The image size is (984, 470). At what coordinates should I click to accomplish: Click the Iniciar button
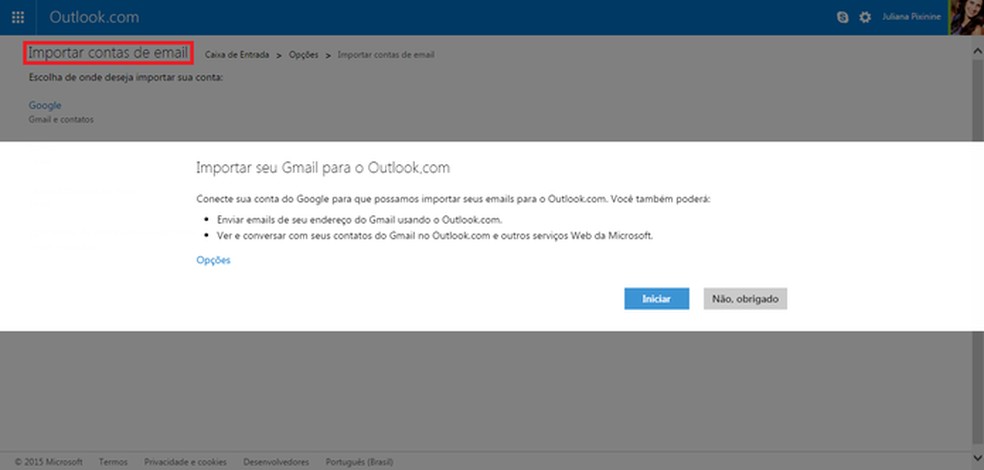(656, 299)
